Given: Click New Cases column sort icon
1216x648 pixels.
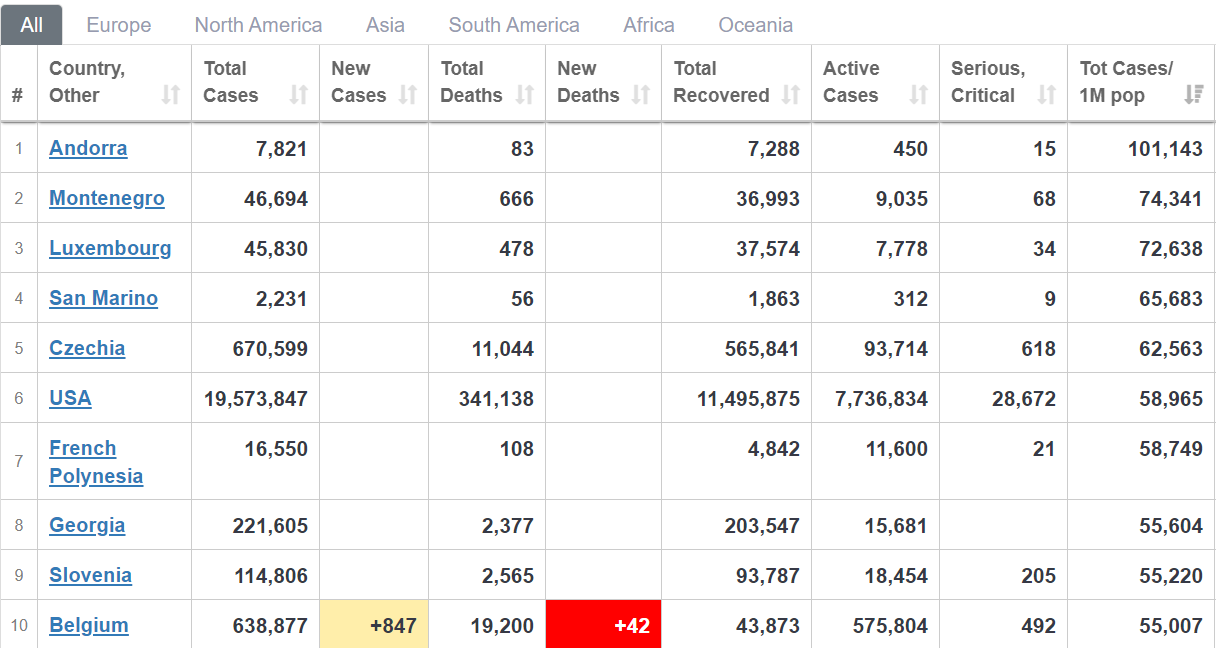Looking at the screenshot, I should pyautogui.click(x=408, y=95).
